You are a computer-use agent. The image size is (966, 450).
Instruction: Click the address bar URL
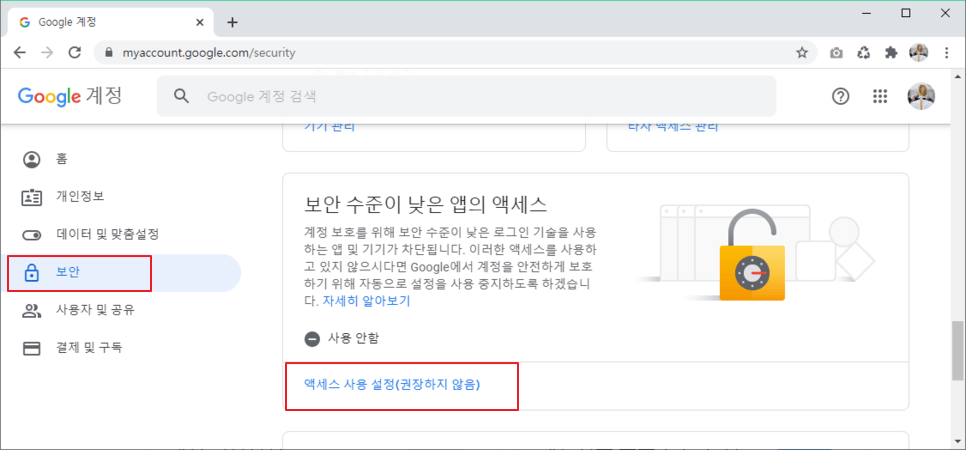click(209, 53)
